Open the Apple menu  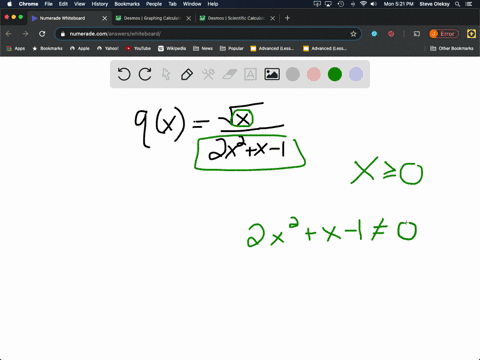pyautogui.click(x=9, y=4)
